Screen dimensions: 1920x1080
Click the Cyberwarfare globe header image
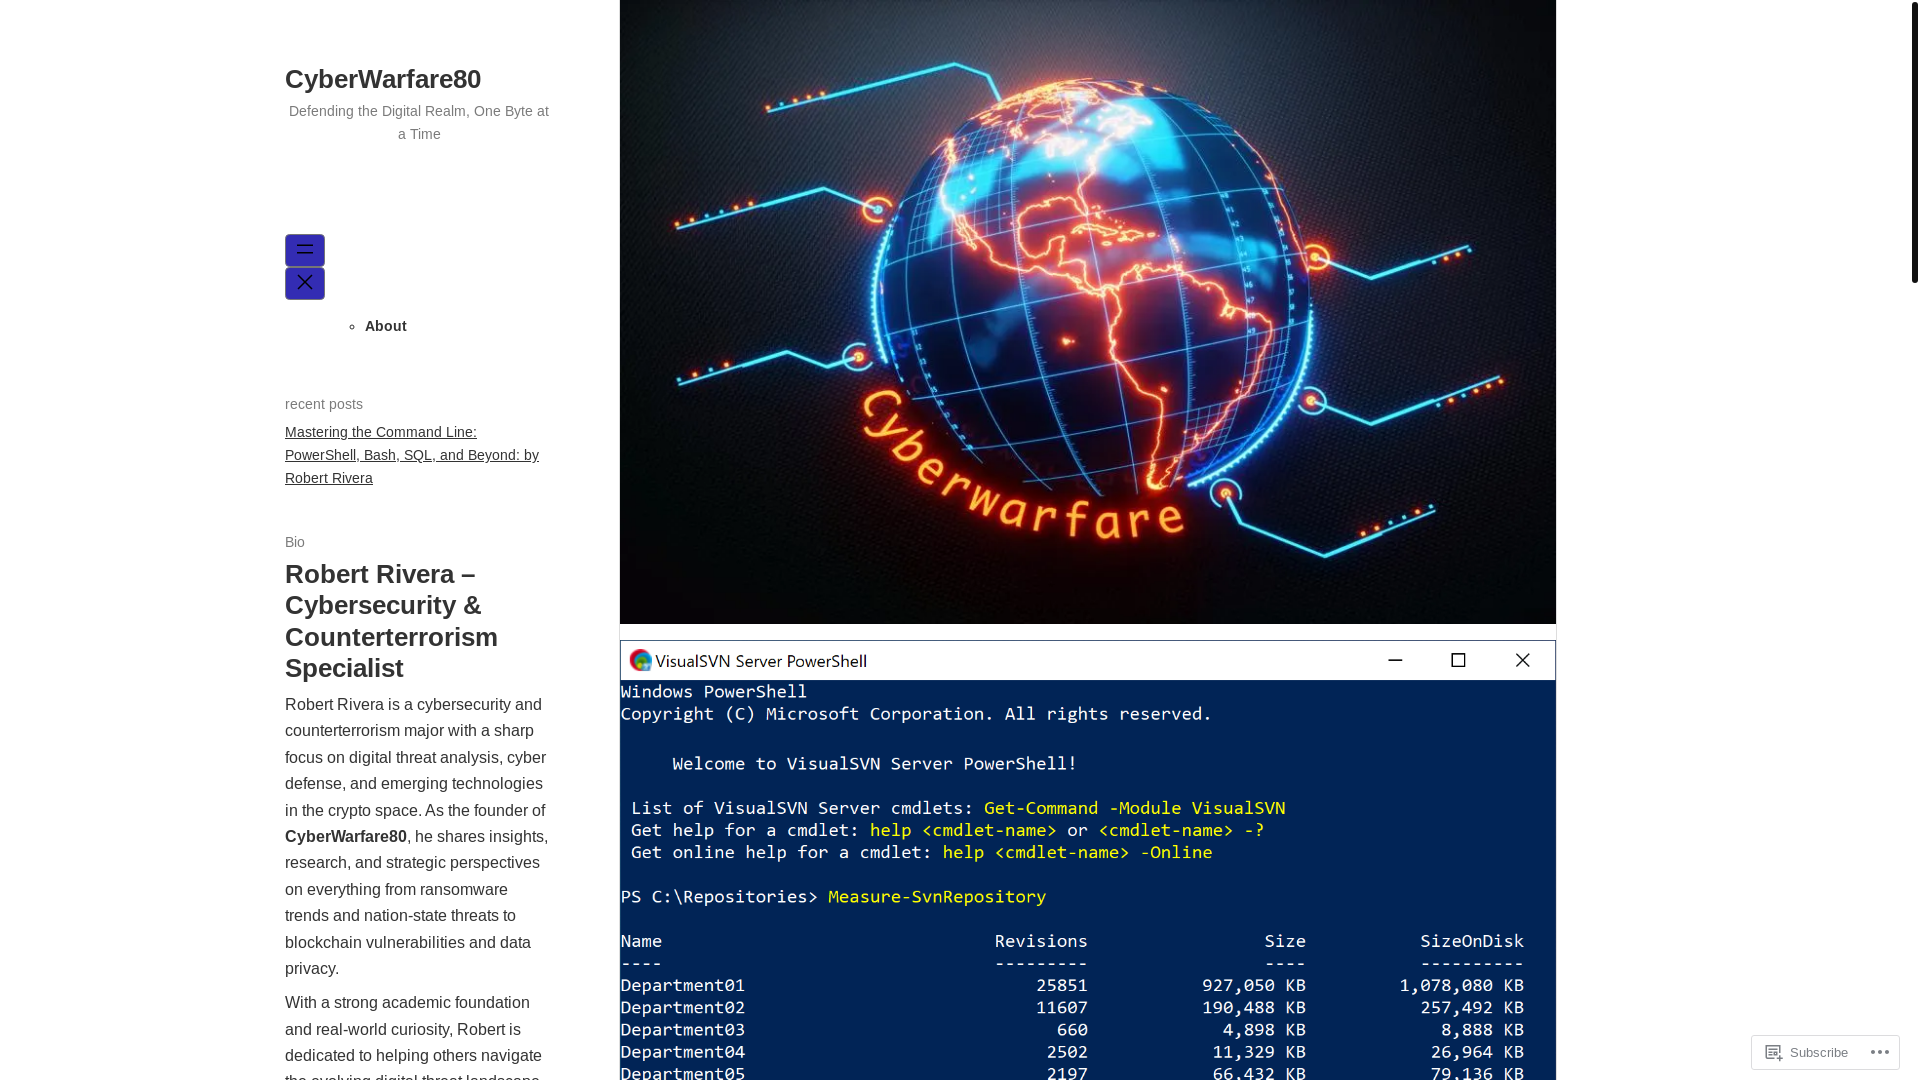tap(1088, 312)
